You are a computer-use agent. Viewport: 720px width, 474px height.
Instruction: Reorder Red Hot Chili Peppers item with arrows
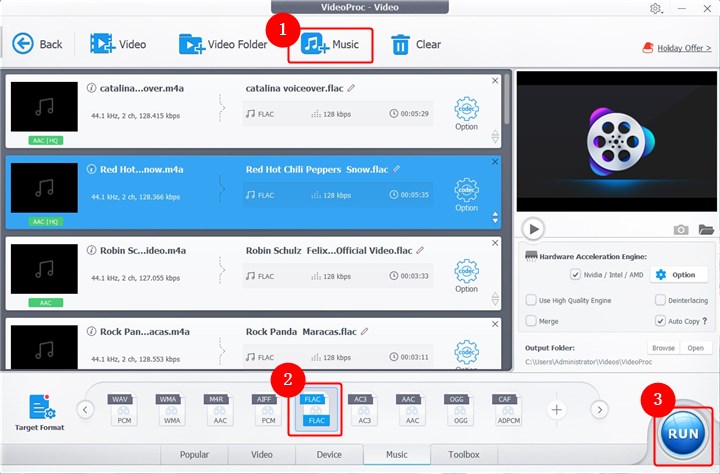(x=495, y=218)
